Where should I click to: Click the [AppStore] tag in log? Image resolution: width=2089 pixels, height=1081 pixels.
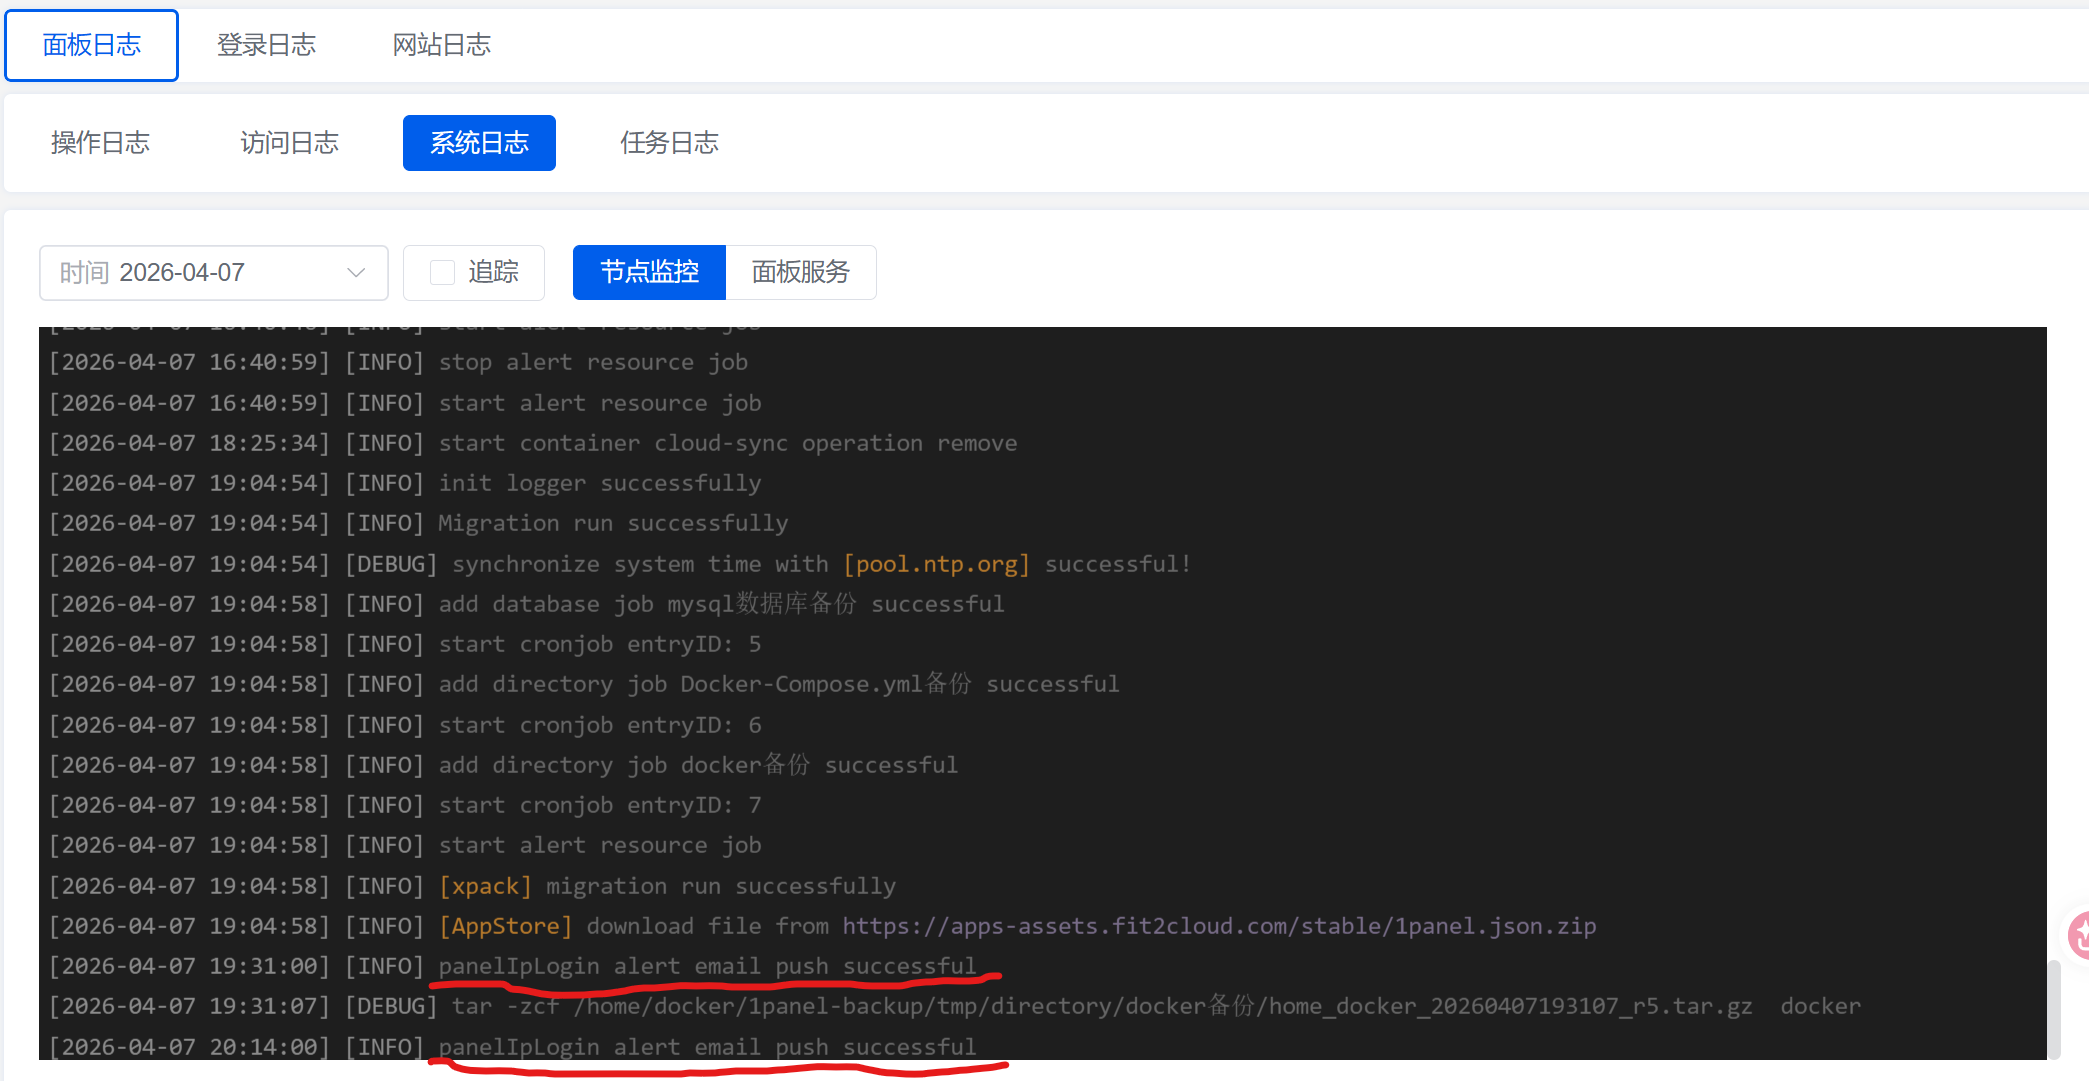505,926
